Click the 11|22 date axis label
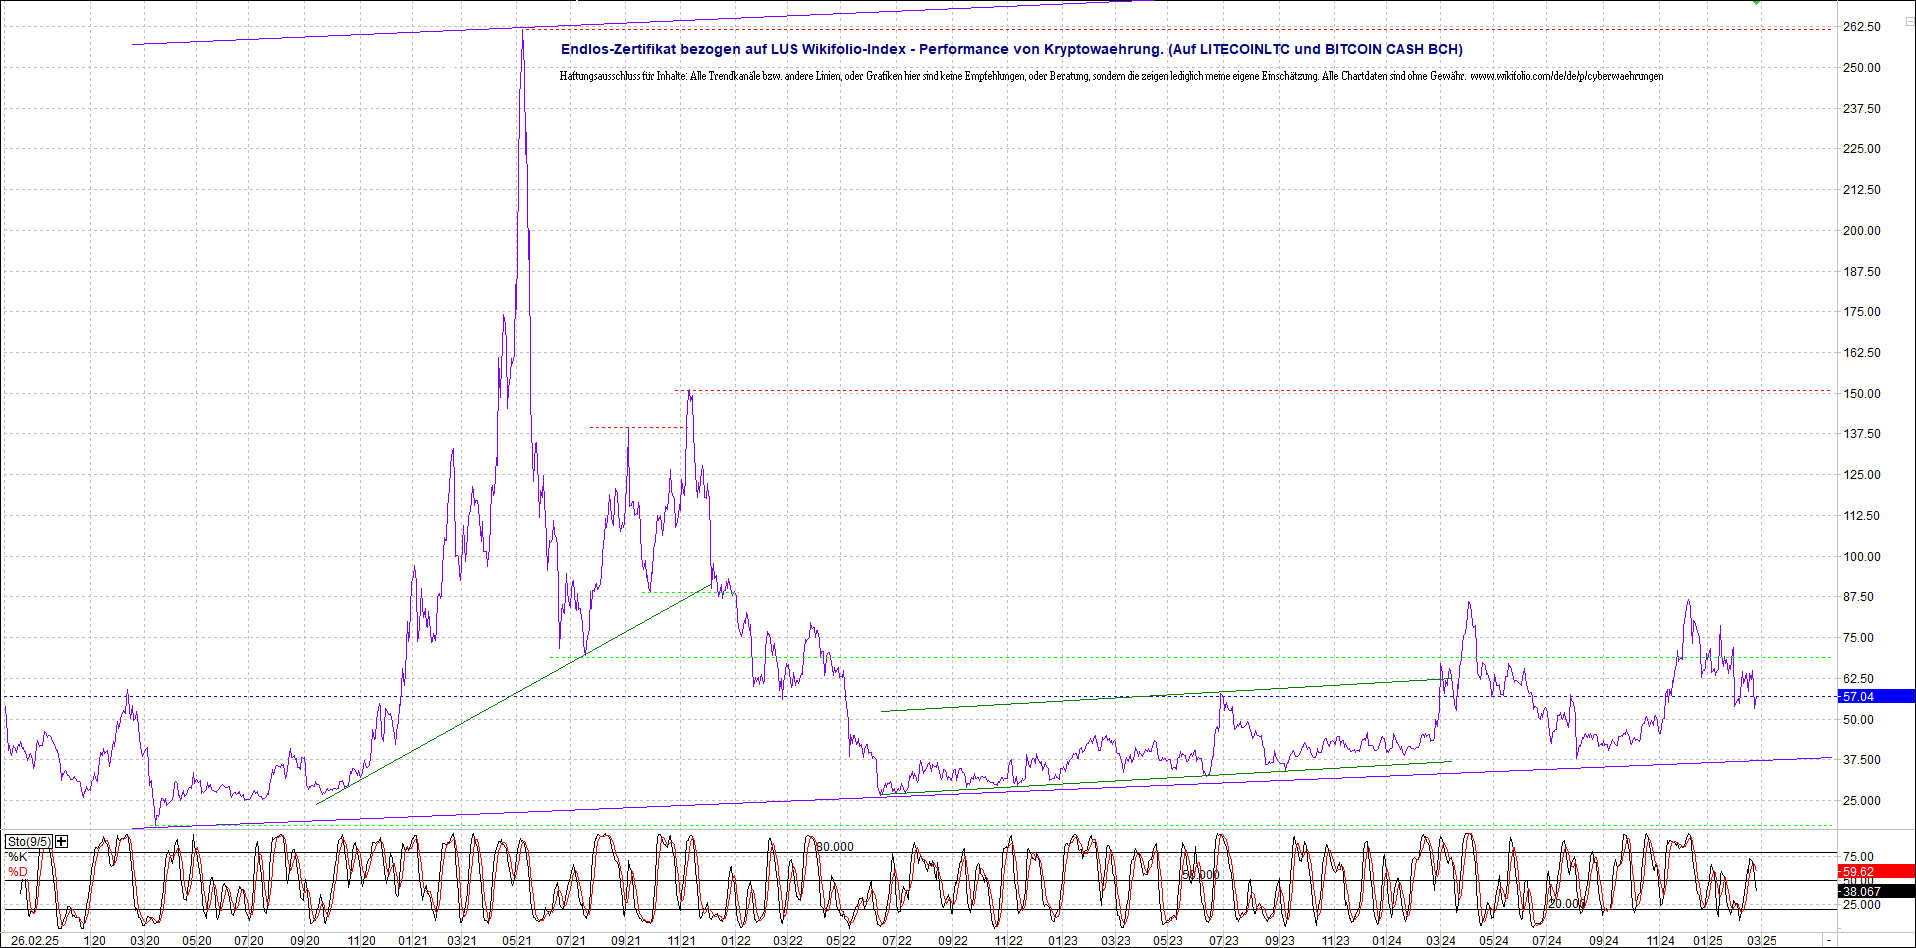The width and height of the screenshot is (1916, 948). [1009, 941]
